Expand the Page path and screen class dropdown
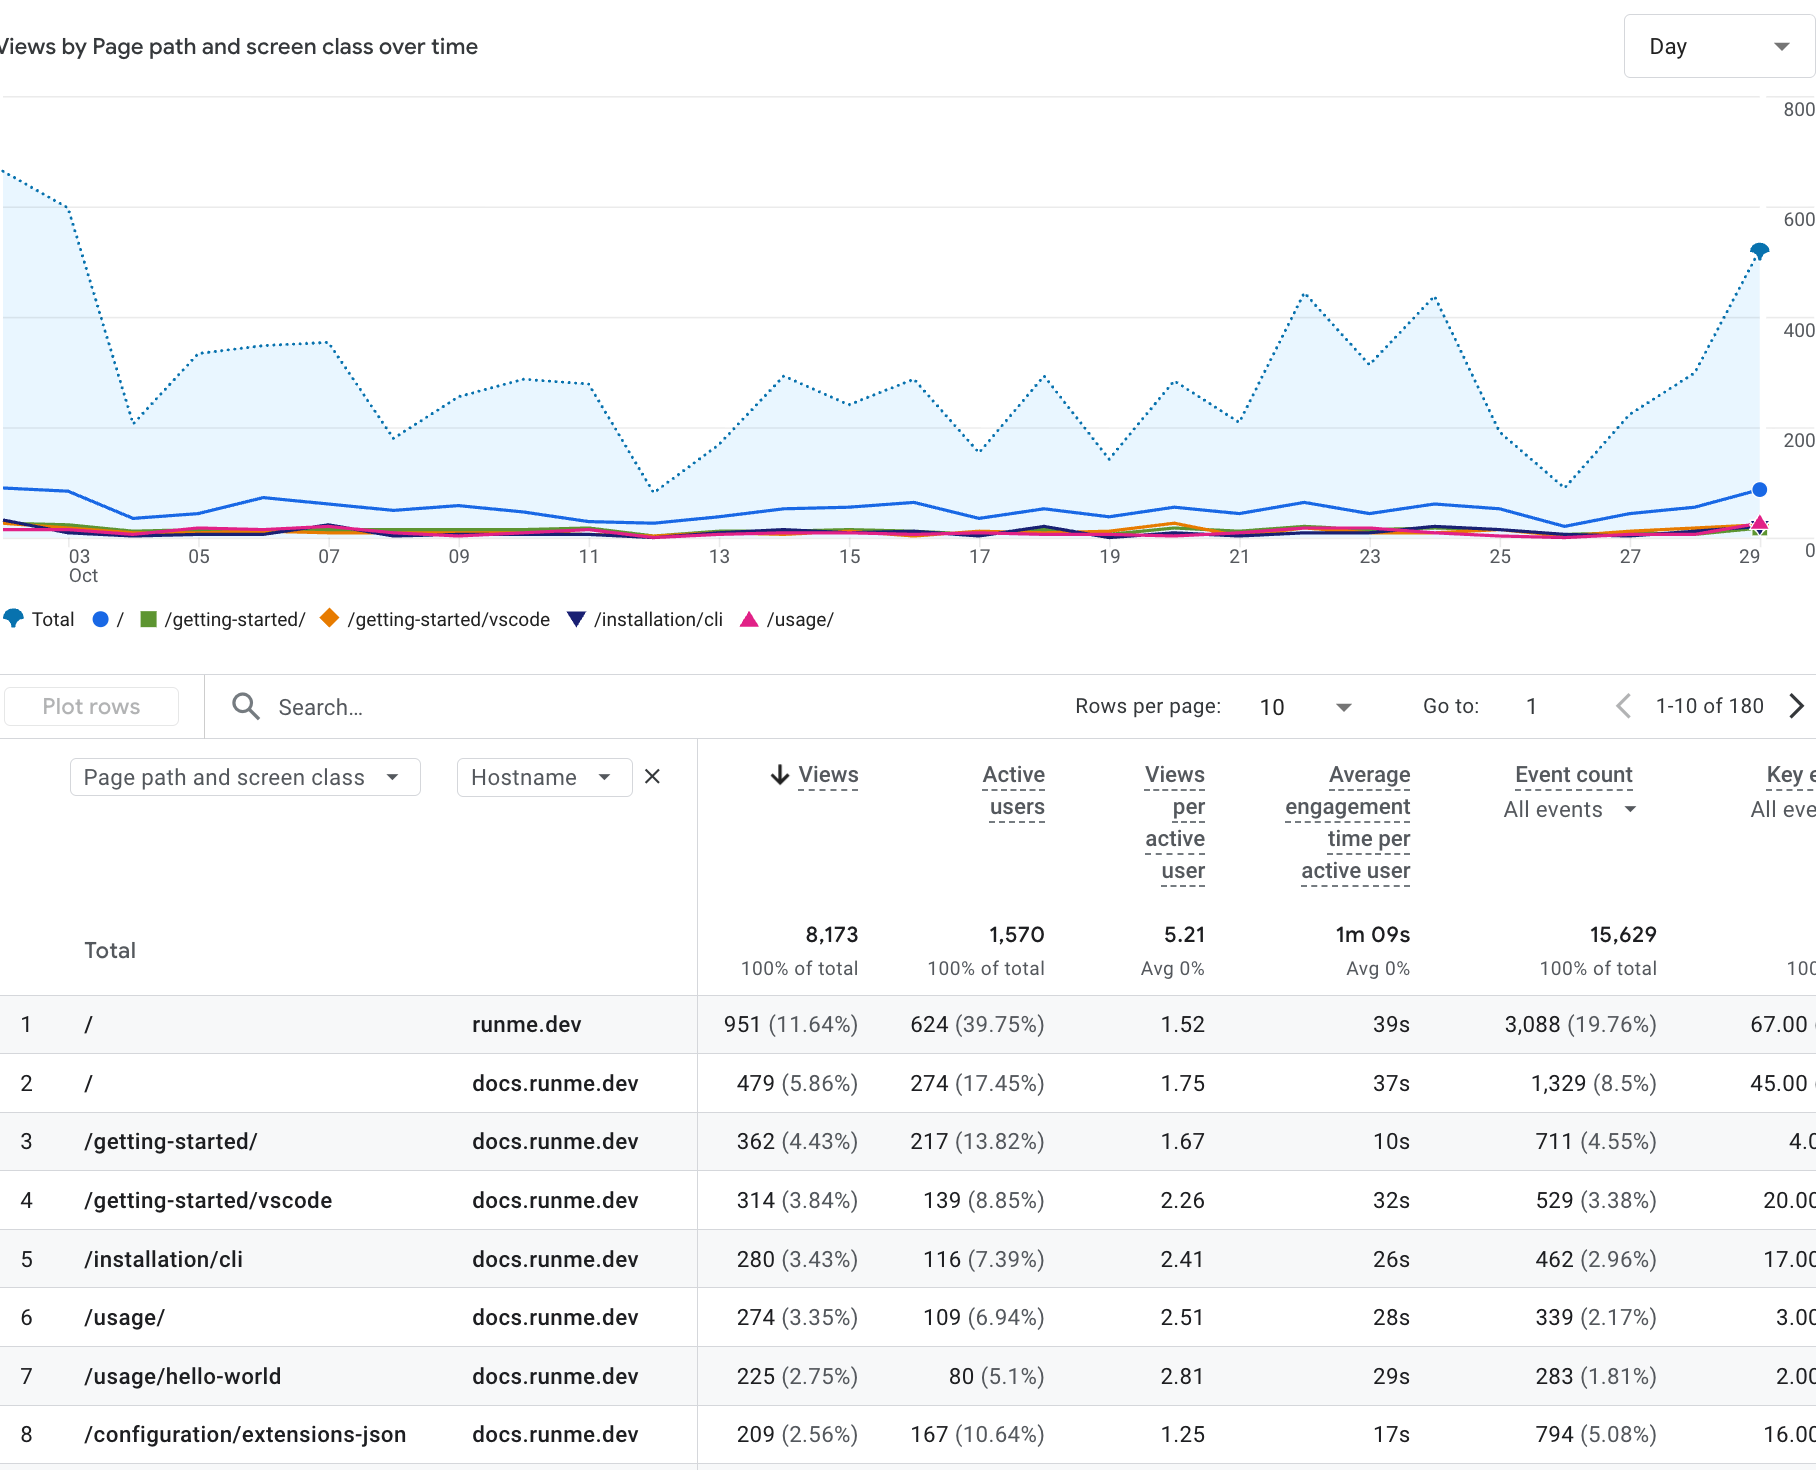The width and height of the screenshot is (1817, 1470). 244,777
